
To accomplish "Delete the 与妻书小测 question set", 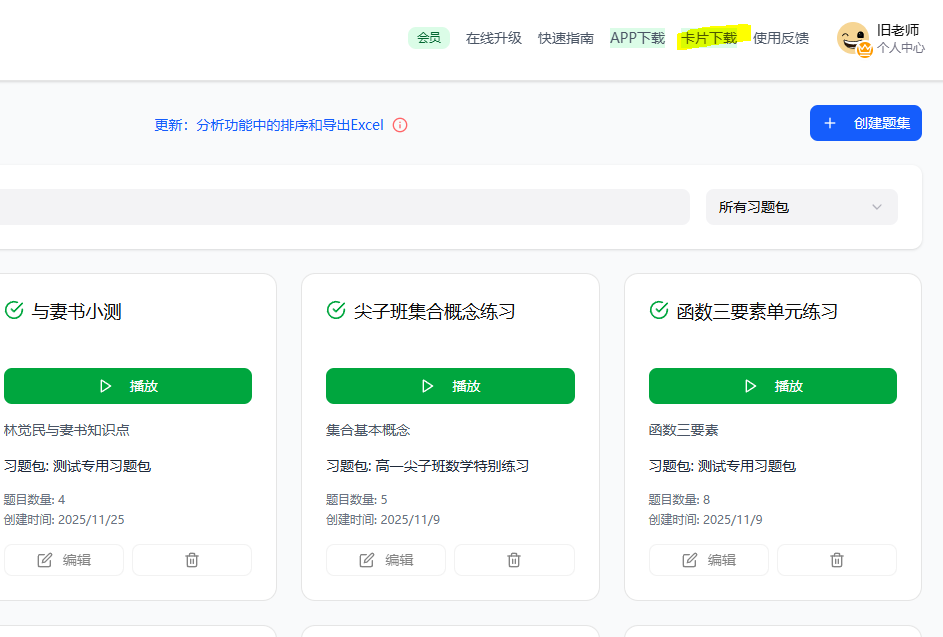I will (x=192, y=560).
